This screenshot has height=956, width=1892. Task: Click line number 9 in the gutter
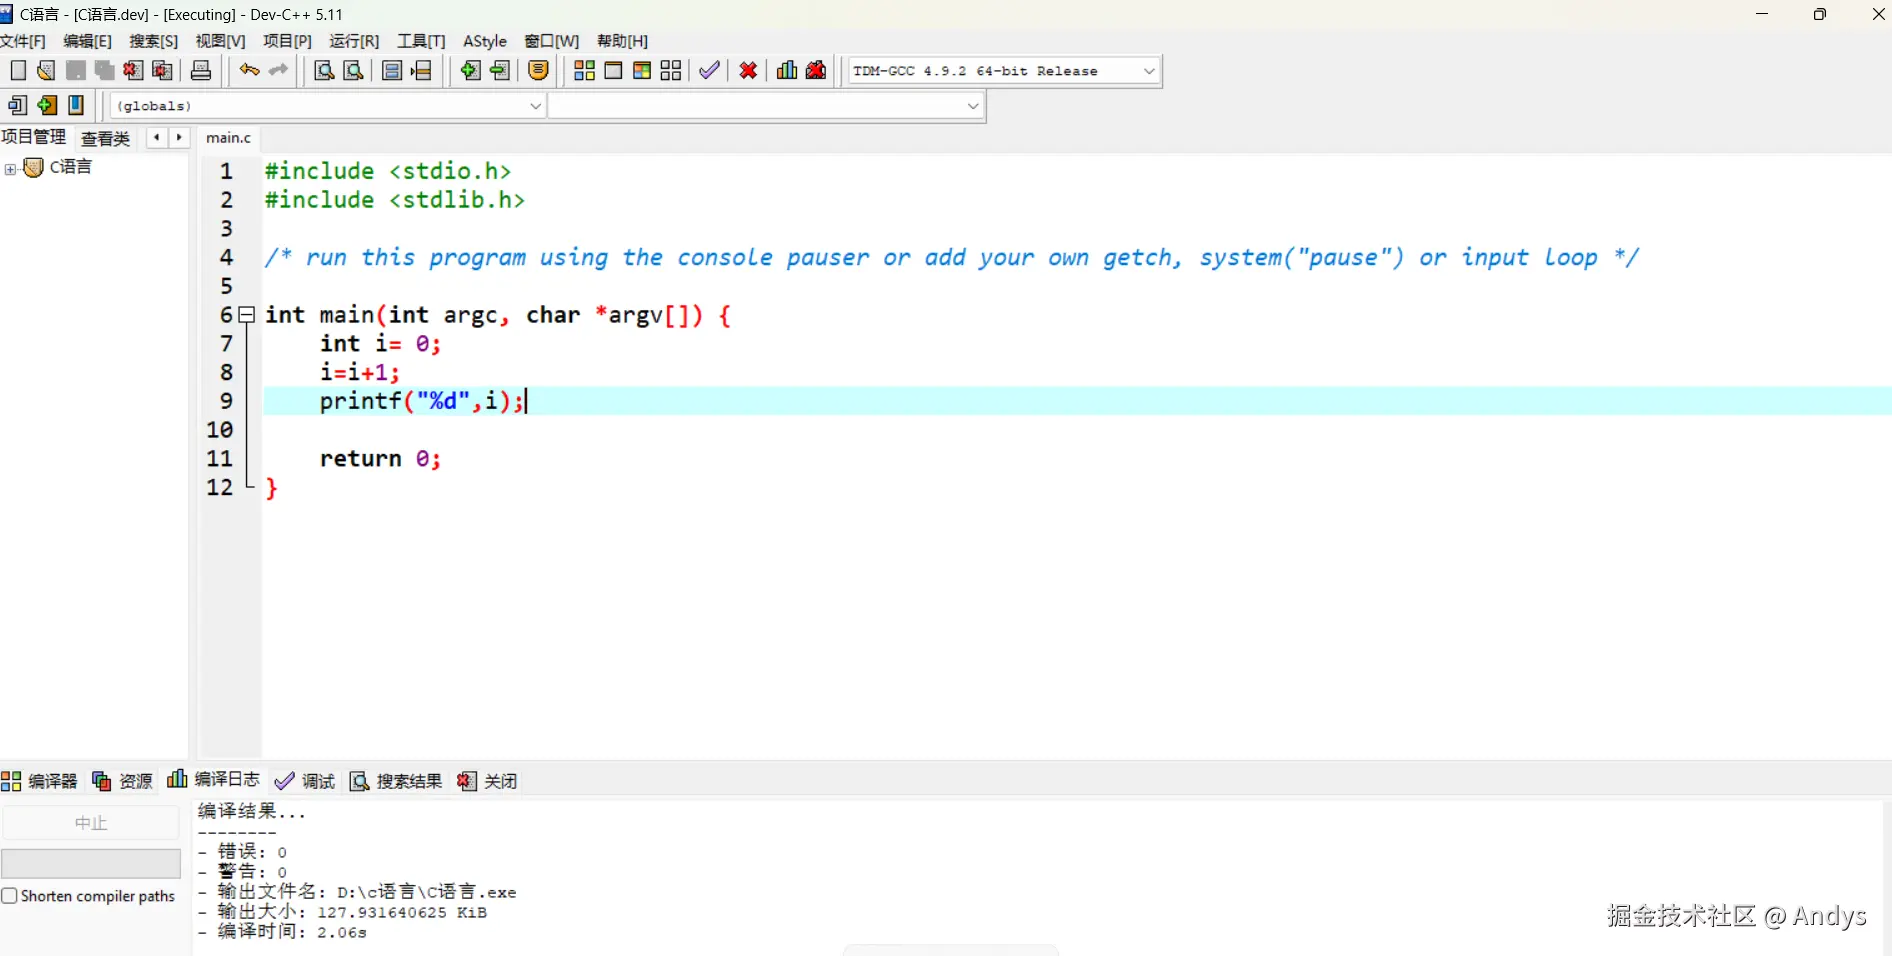227,401
